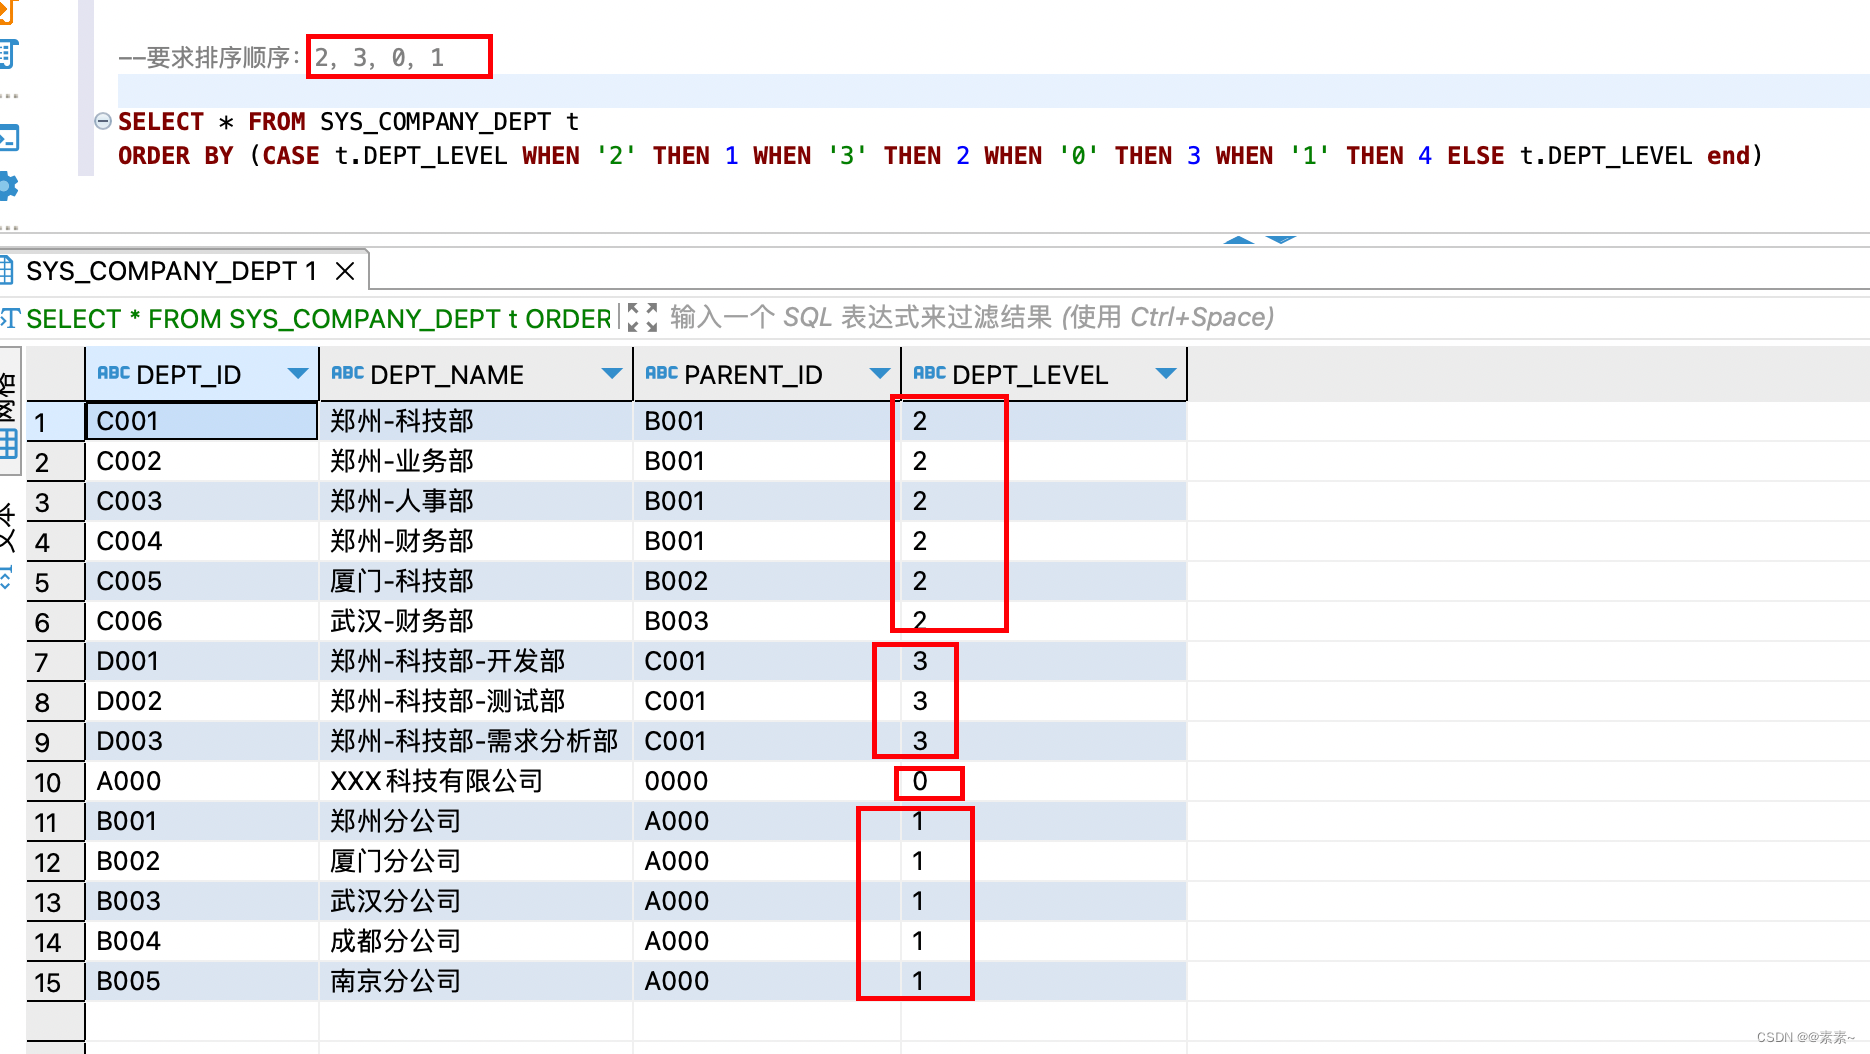1870x1054 pixels.
Task: Select DEPT_LEVEL cell showing 0
Action: pyautogui.click(x=1044, y=781)
